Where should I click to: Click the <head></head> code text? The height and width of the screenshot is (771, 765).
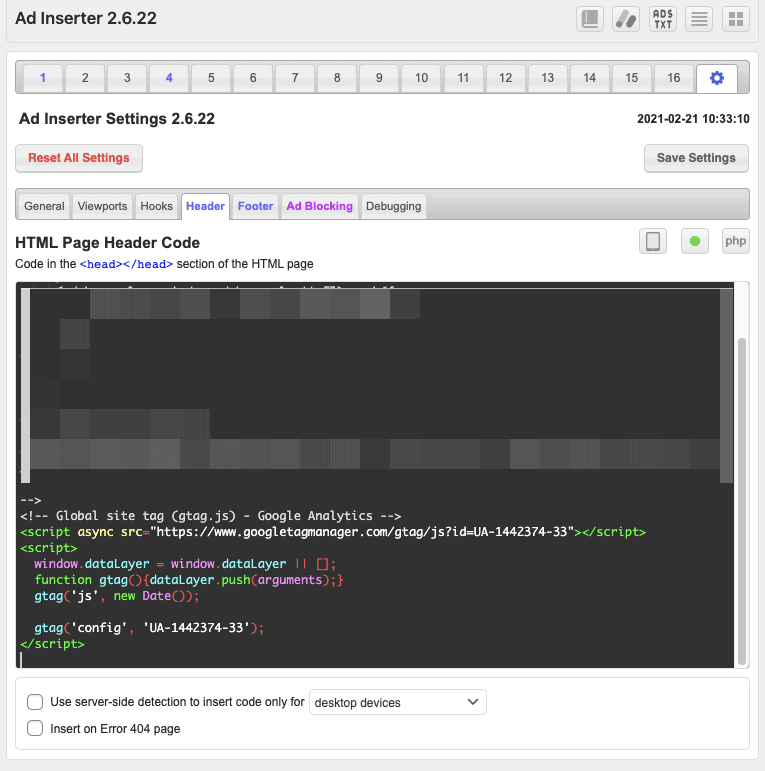(x=126, y=264)
